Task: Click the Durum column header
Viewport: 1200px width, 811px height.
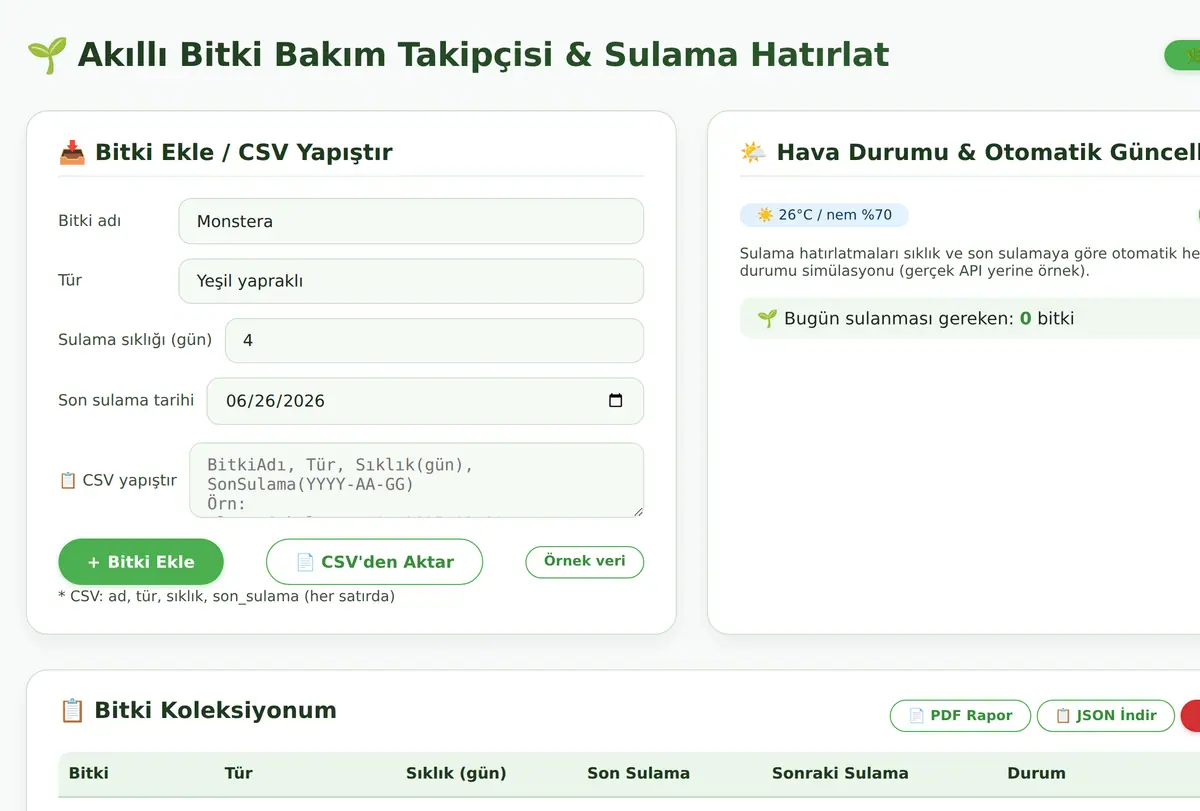Action: [1037, 773]
